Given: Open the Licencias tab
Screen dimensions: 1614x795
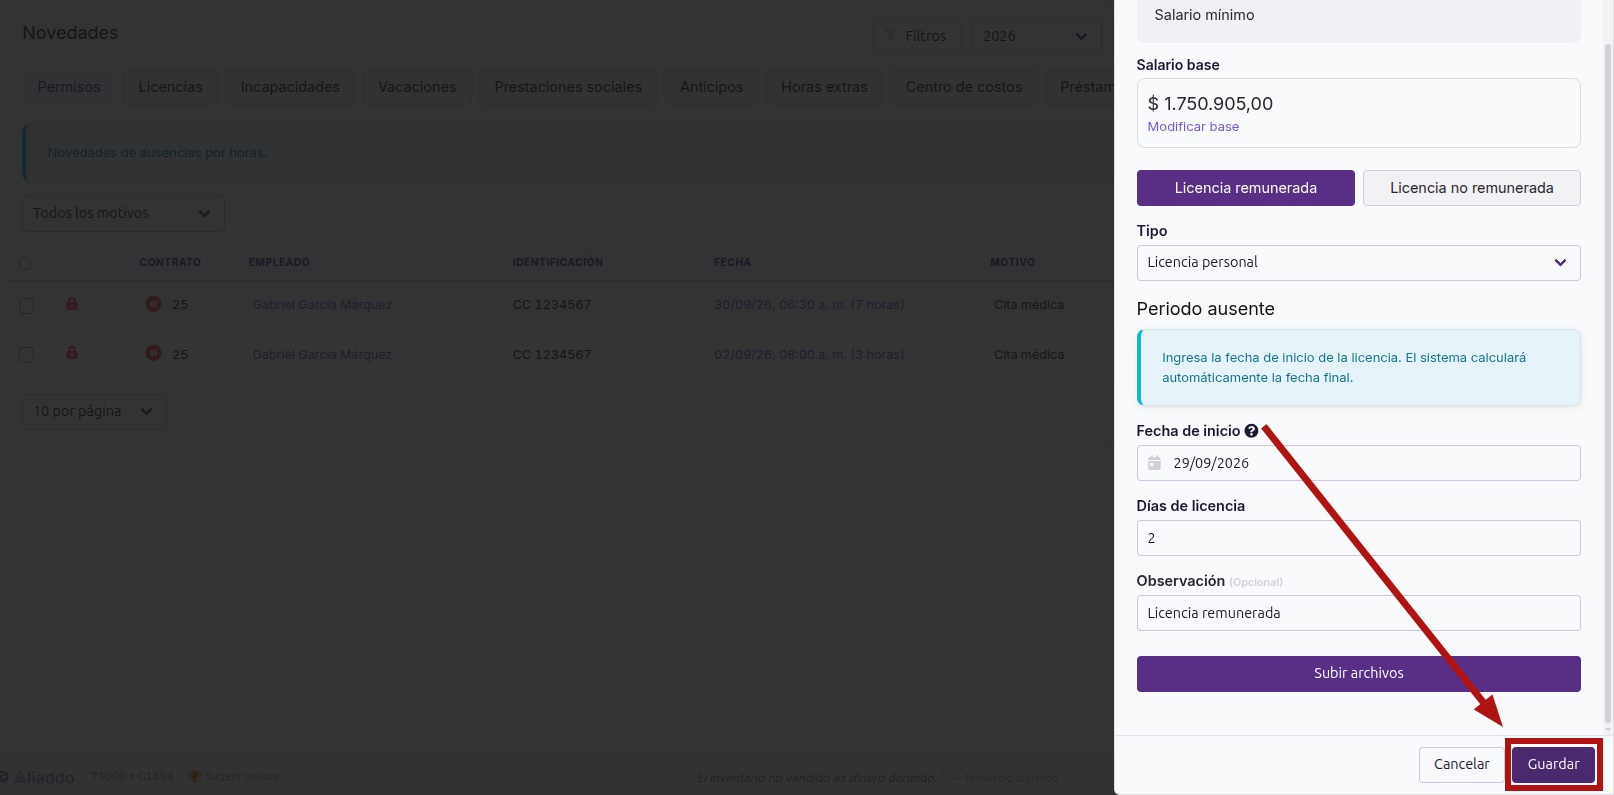Looking at the screenshot, I should click(x=170, y=87).
